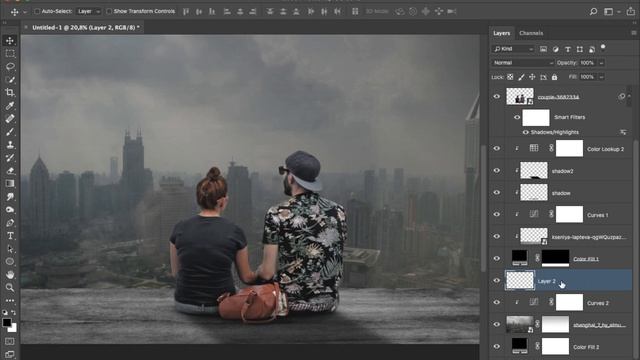The image size is (640, 360).
Task: Hide the Color Fill 1 layer
Action: (497, 258)
